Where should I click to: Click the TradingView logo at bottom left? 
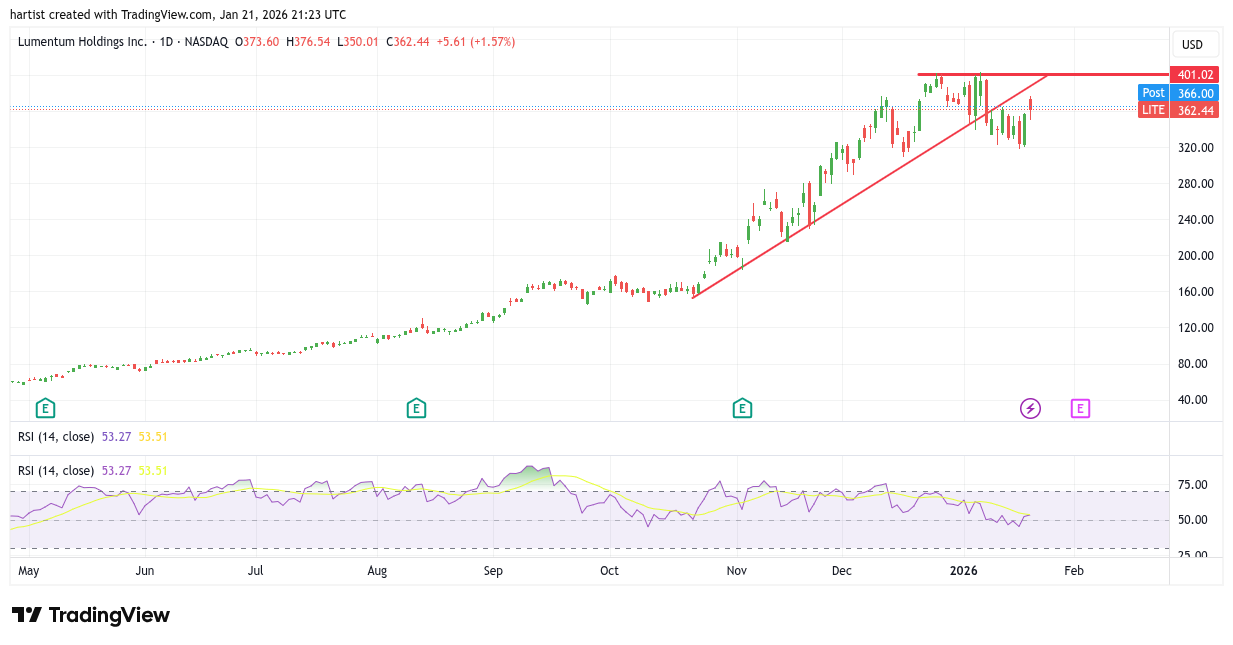(91, 615)
